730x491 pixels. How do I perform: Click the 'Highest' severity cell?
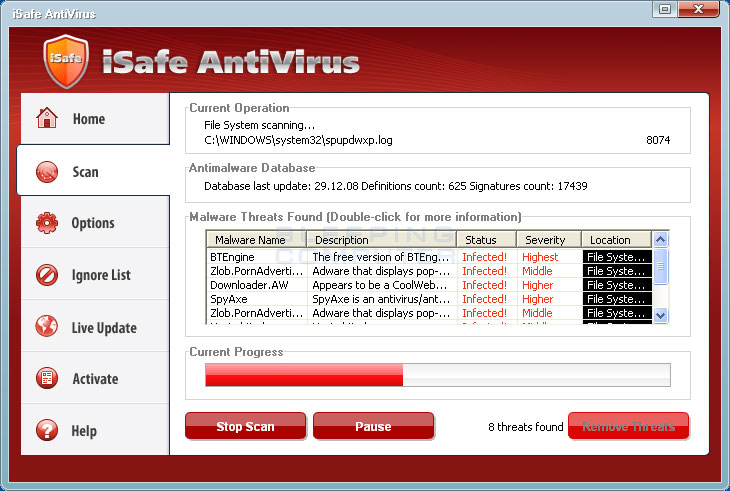[x=540, y=257]
